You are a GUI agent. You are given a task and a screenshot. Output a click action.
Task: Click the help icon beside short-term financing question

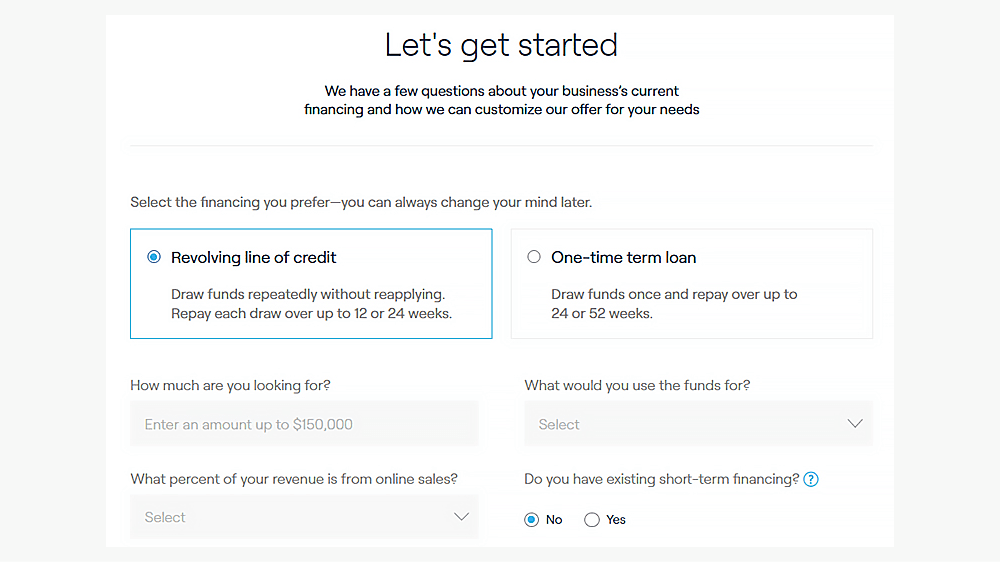(811, 479)
